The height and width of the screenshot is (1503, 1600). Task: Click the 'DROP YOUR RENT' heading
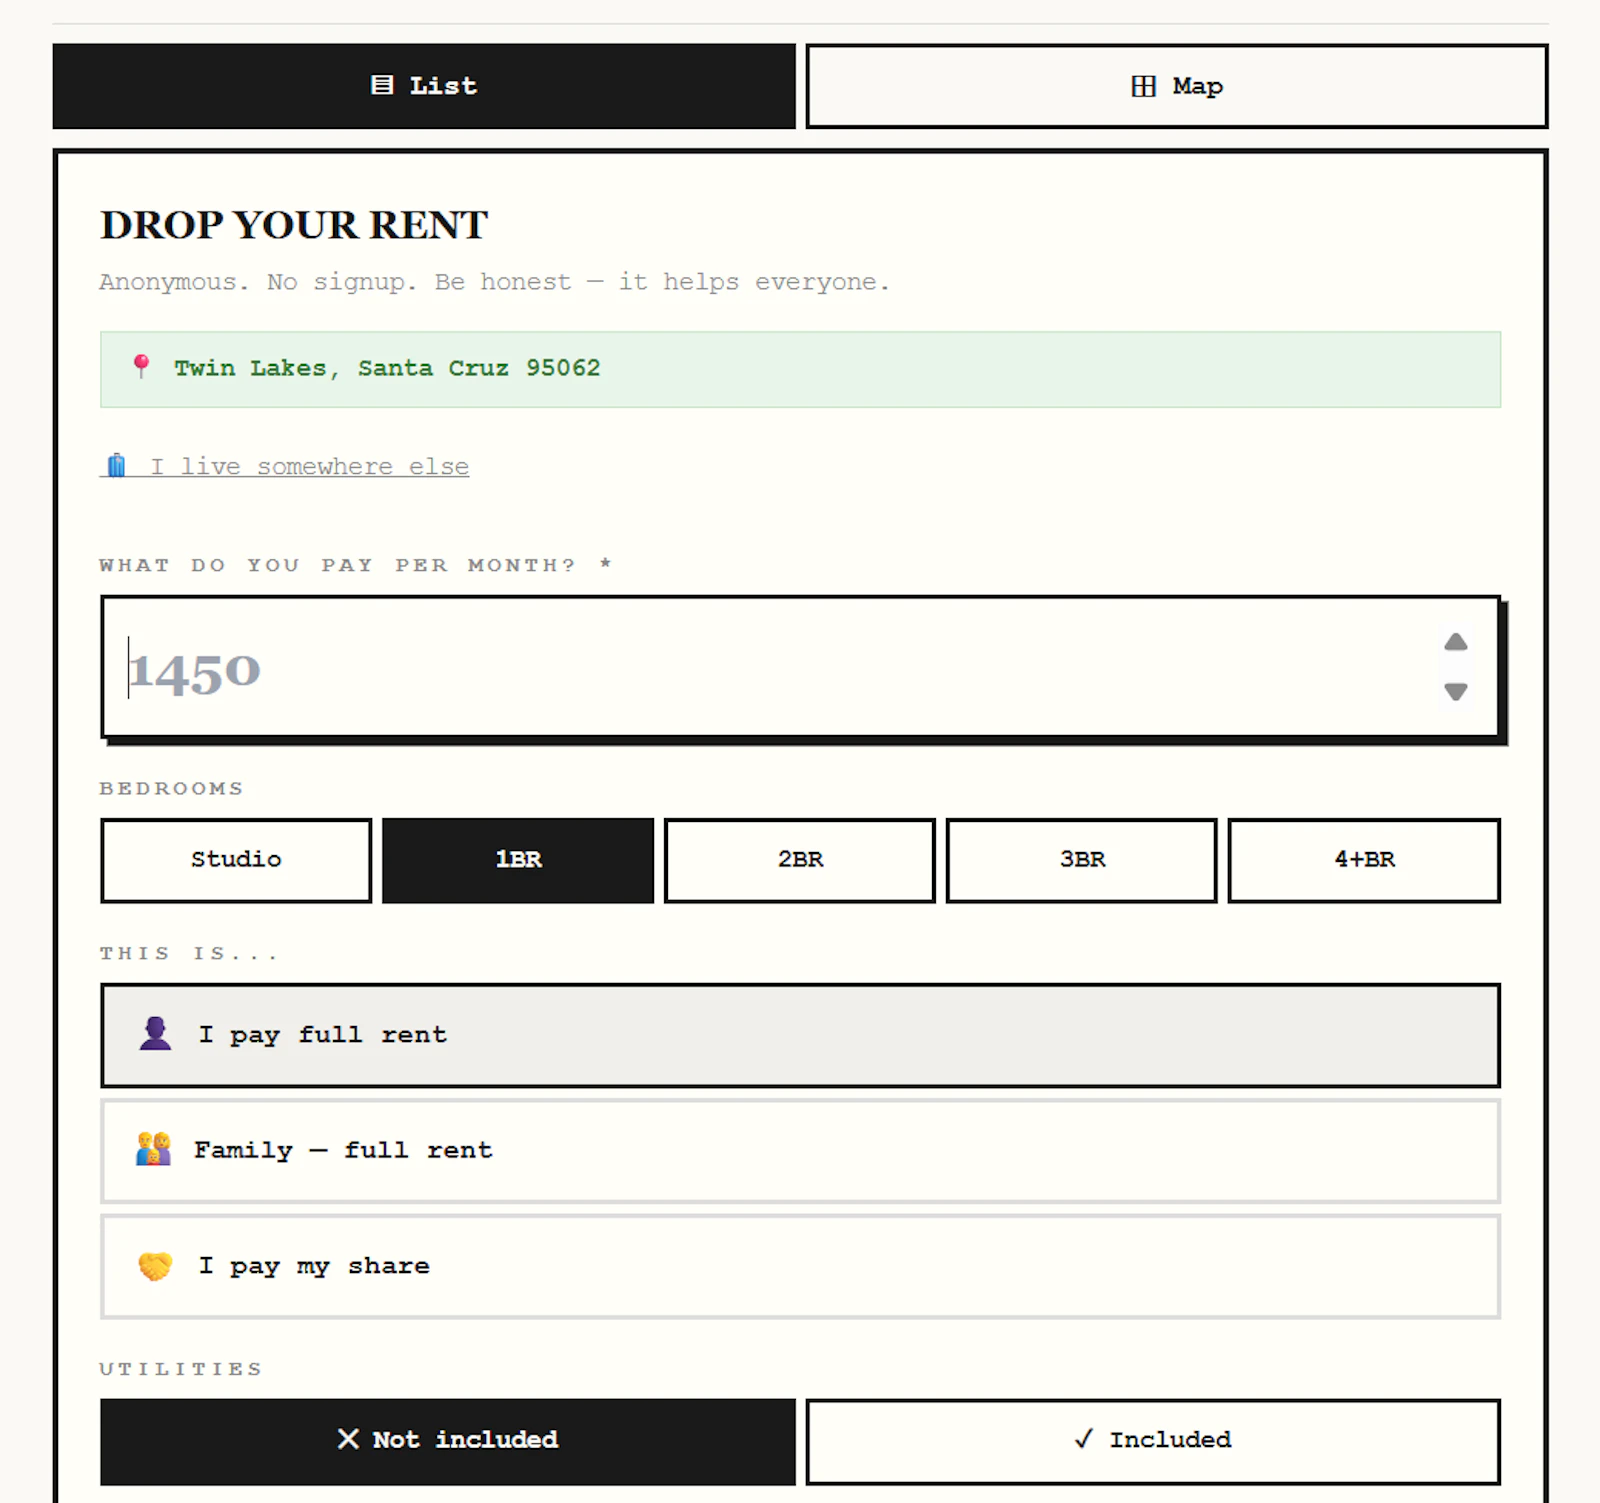[x=294, y=225]
